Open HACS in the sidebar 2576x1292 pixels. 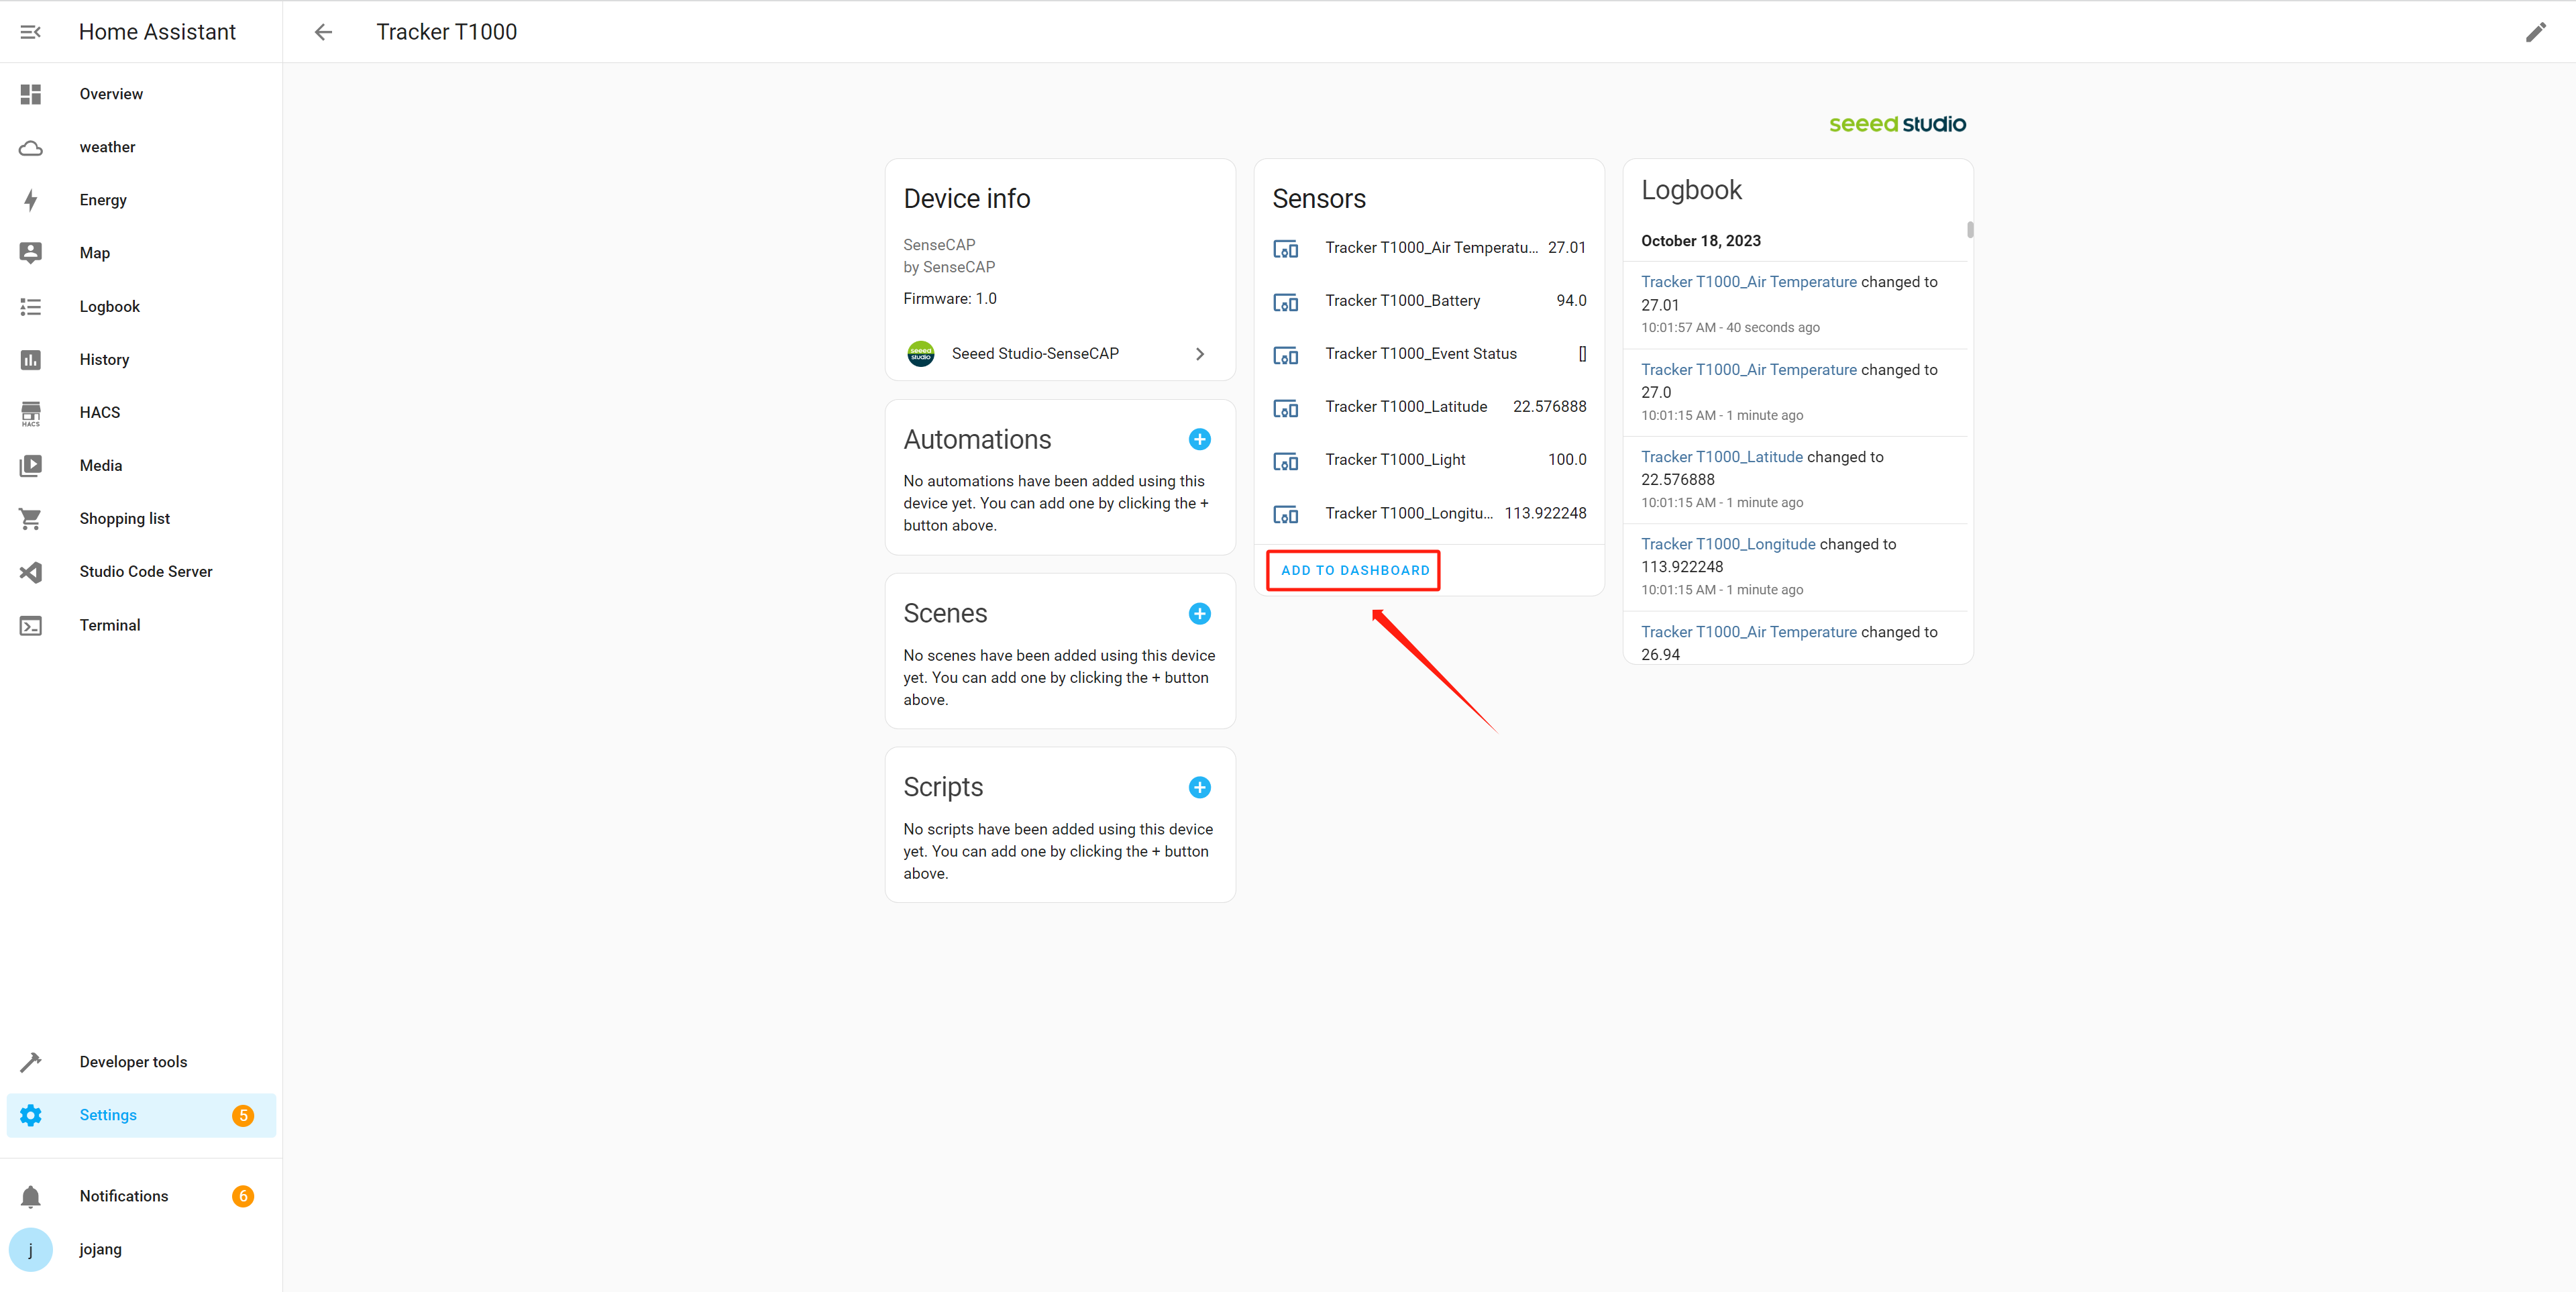(x=141, y=413)
